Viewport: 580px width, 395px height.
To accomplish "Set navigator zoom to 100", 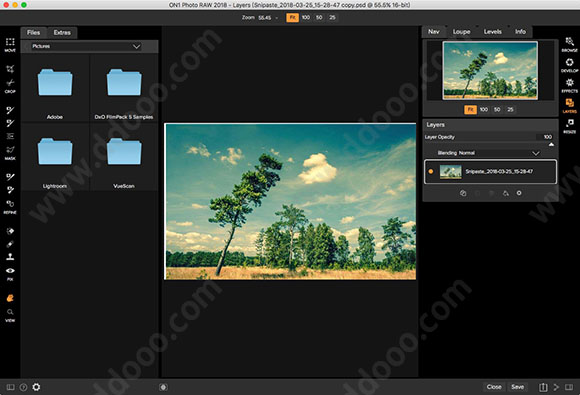I will tap(484, 109).
